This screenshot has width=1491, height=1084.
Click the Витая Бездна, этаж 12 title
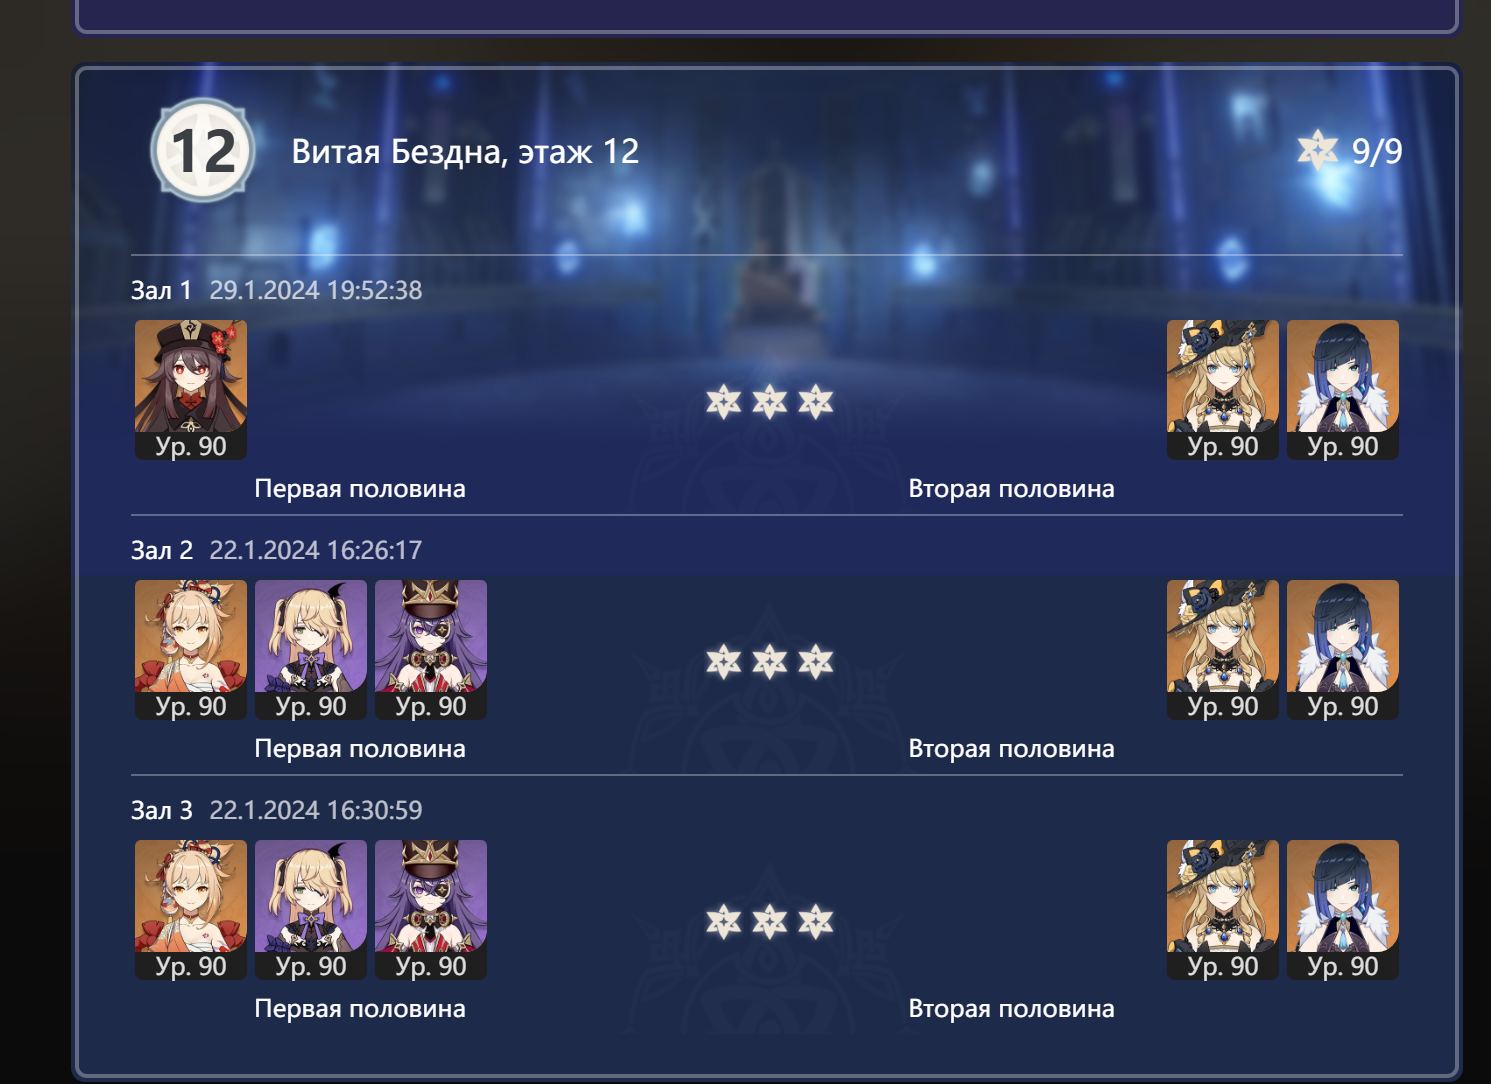[465, 151]
